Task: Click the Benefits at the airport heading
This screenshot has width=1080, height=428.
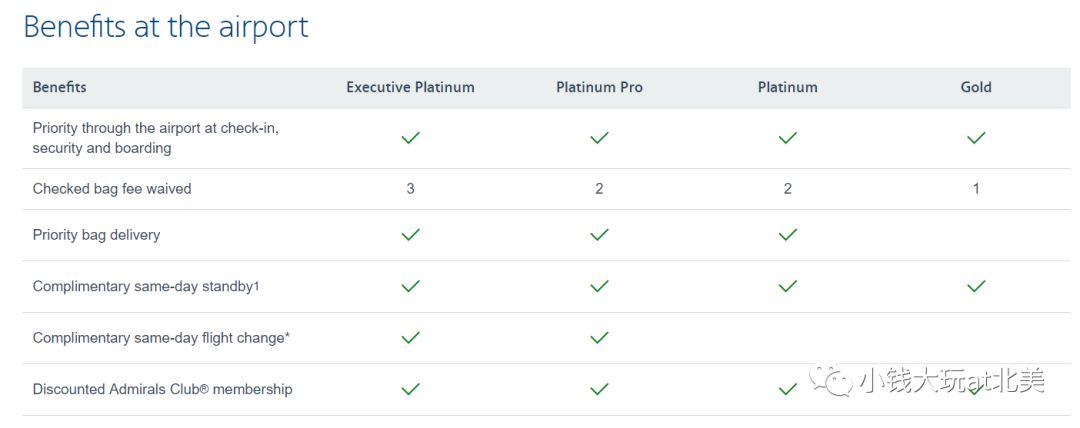Action: 166,27
